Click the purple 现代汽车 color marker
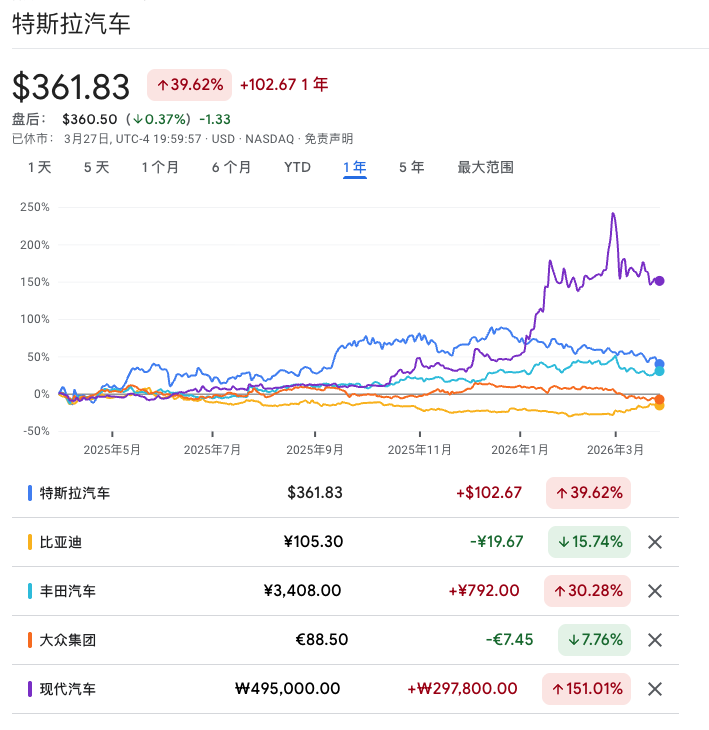The width and height of the screenshot is (709, 730). [x=30, y=689]
